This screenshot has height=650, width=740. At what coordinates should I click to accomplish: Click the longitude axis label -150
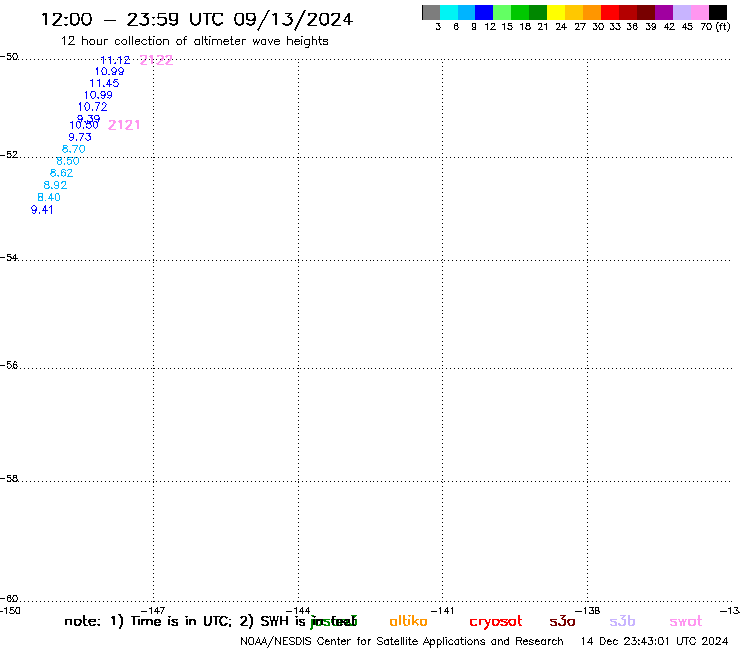(10, 611)
